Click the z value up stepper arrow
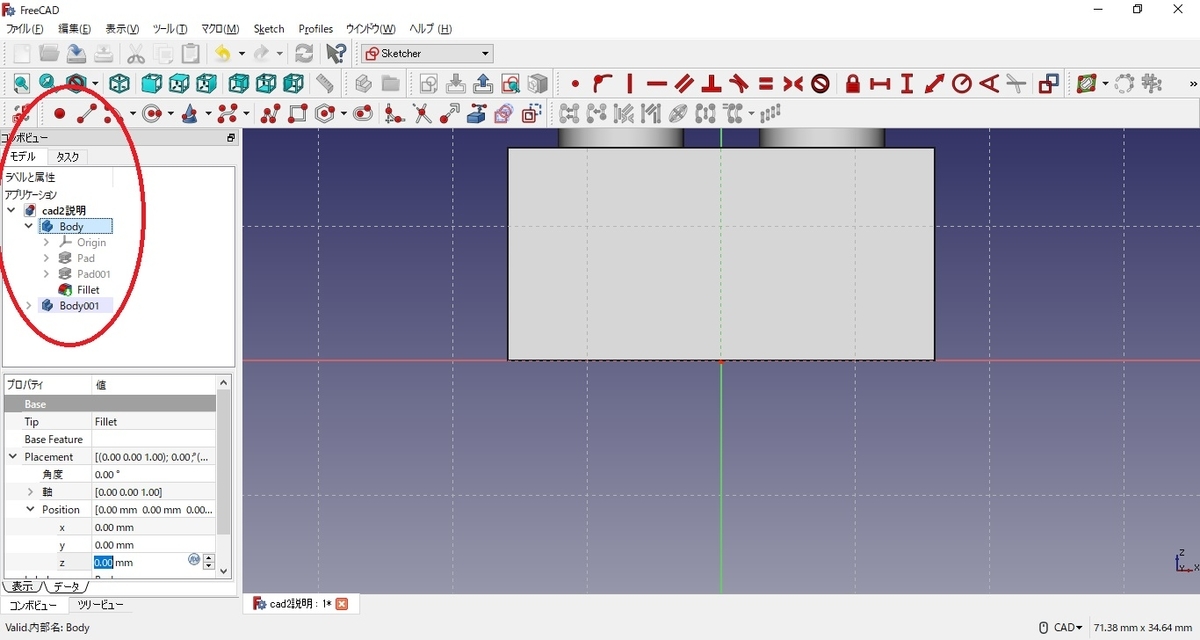Image resolution: width=1200 pixels, height=640 pixels. (x=208, y=558)
